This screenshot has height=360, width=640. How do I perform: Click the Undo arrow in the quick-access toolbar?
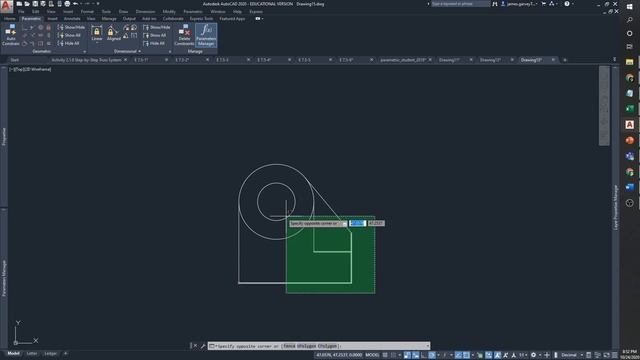pyautogui.click(x=75, y=4)
